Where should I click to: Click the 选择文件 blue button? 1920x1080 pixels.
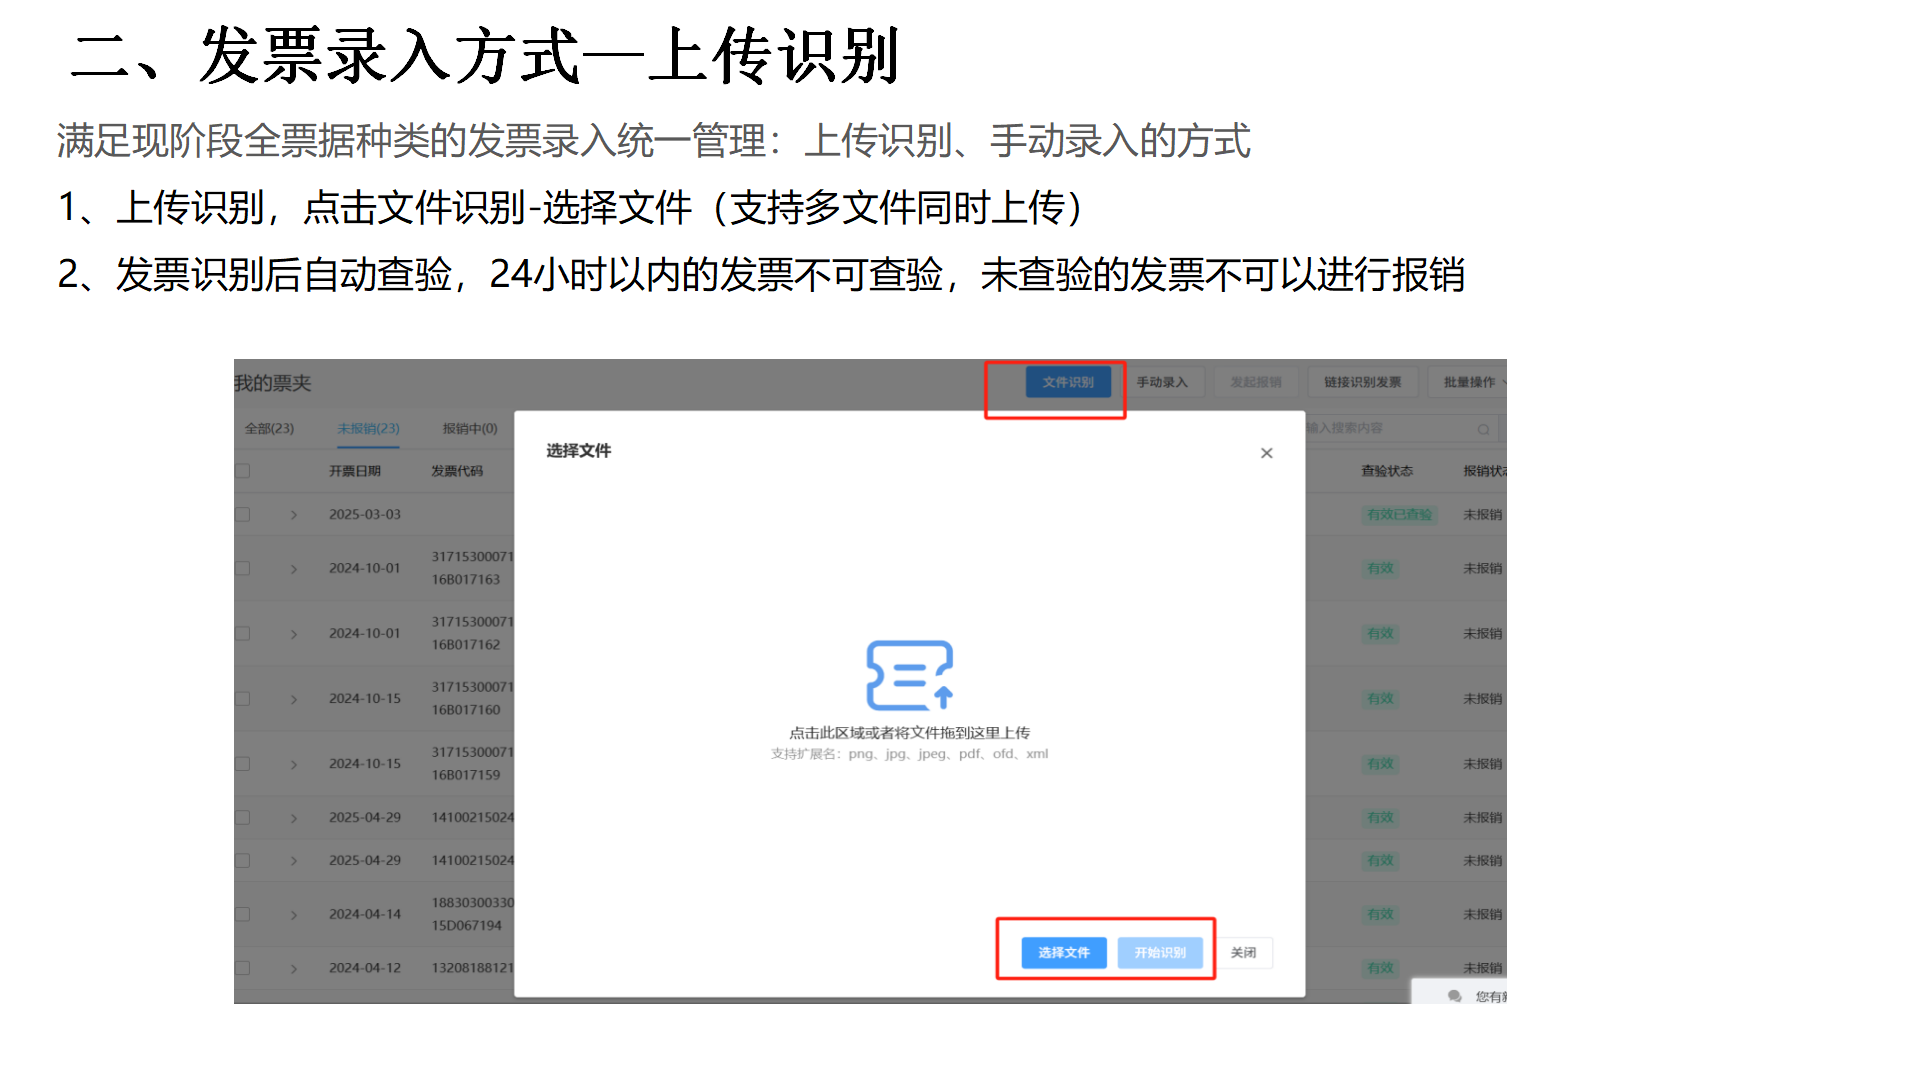point(1063,952)
